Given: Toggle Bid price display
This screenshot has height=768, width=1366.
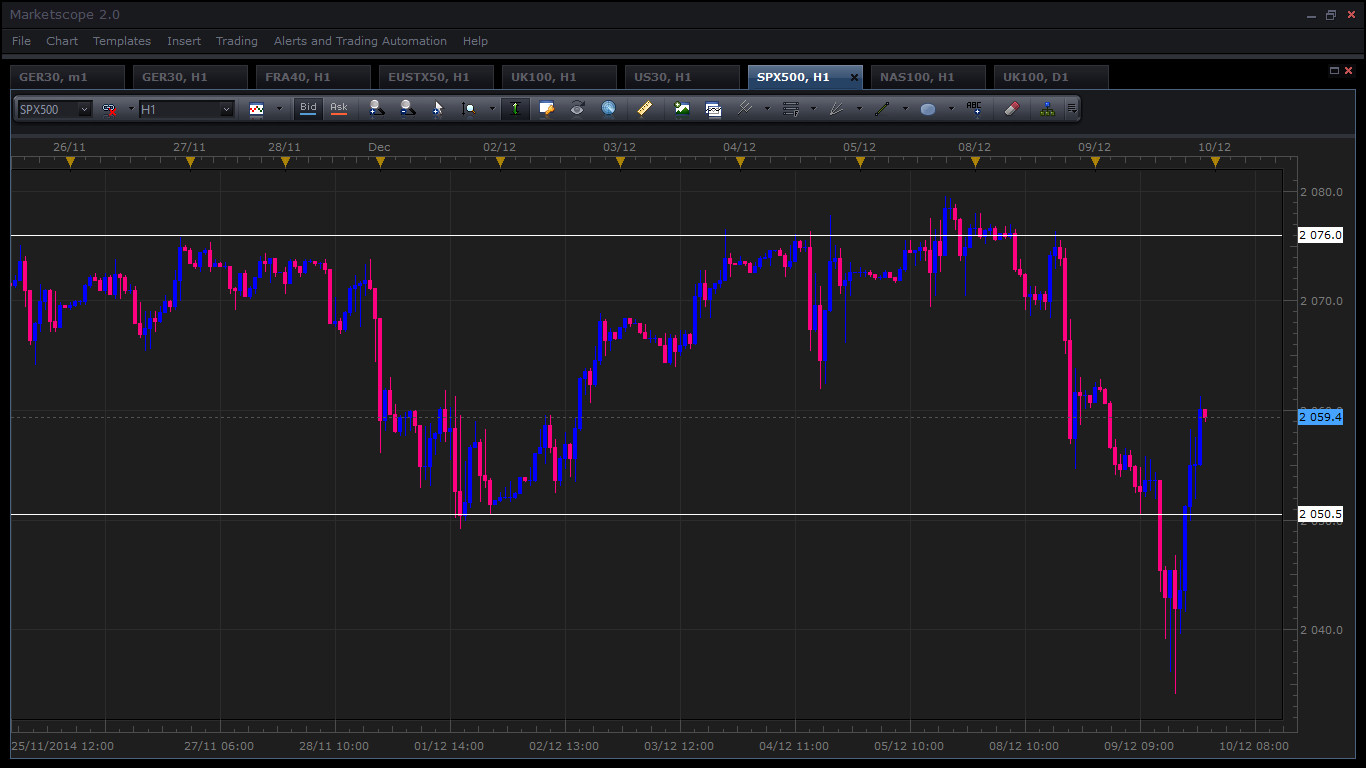Looking at the screenshot, I should pos(308,108).
